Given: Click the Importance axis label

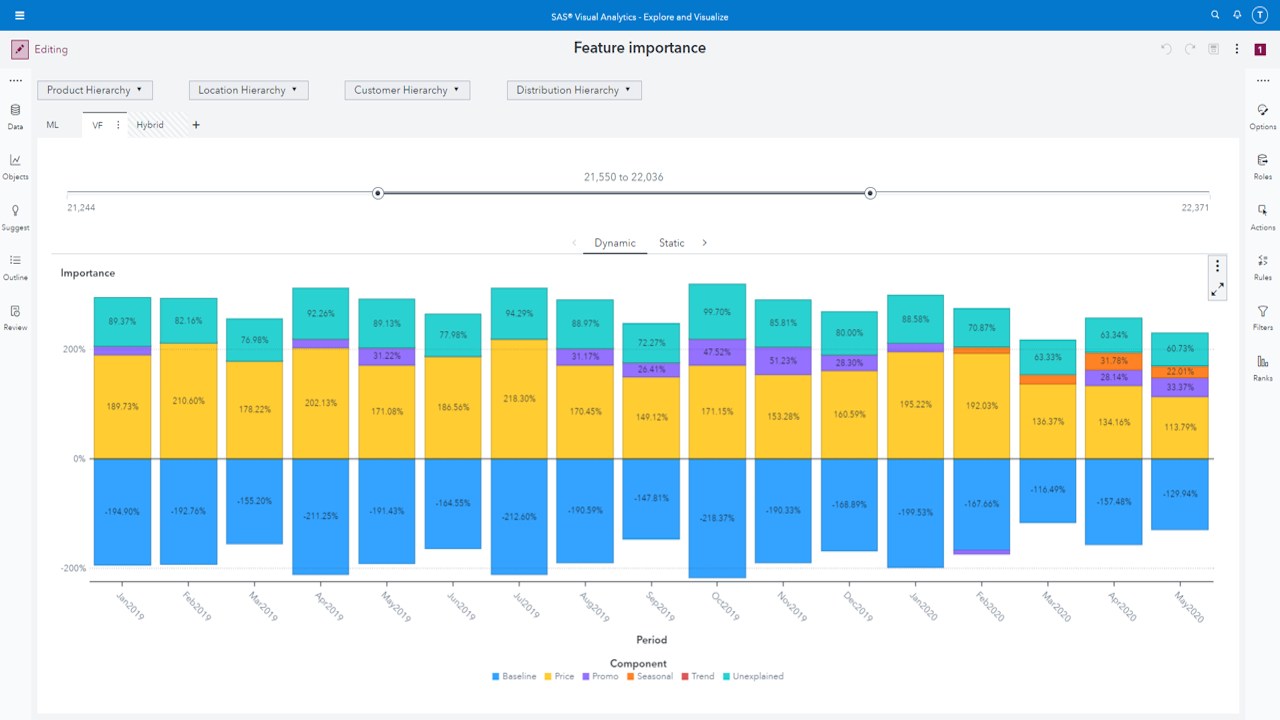Looking at the screenshot, I should [88, 273].
